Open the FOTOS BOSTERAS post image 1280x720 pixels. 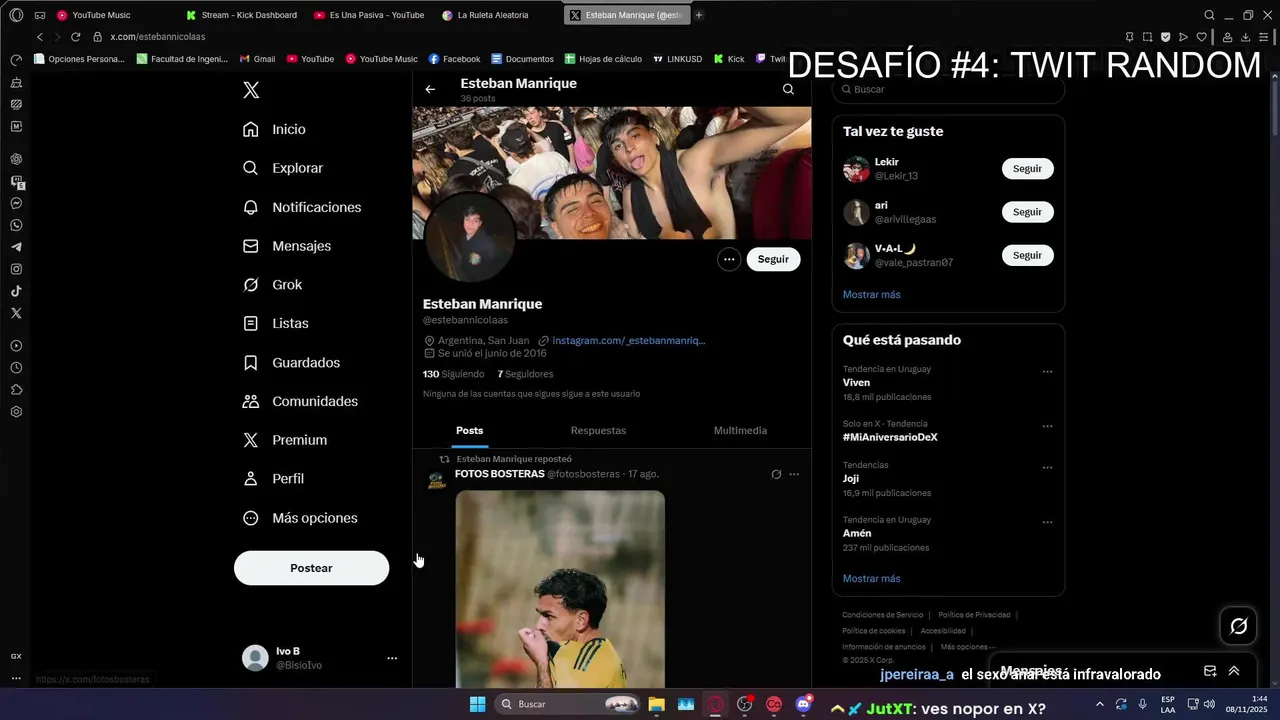560,589
